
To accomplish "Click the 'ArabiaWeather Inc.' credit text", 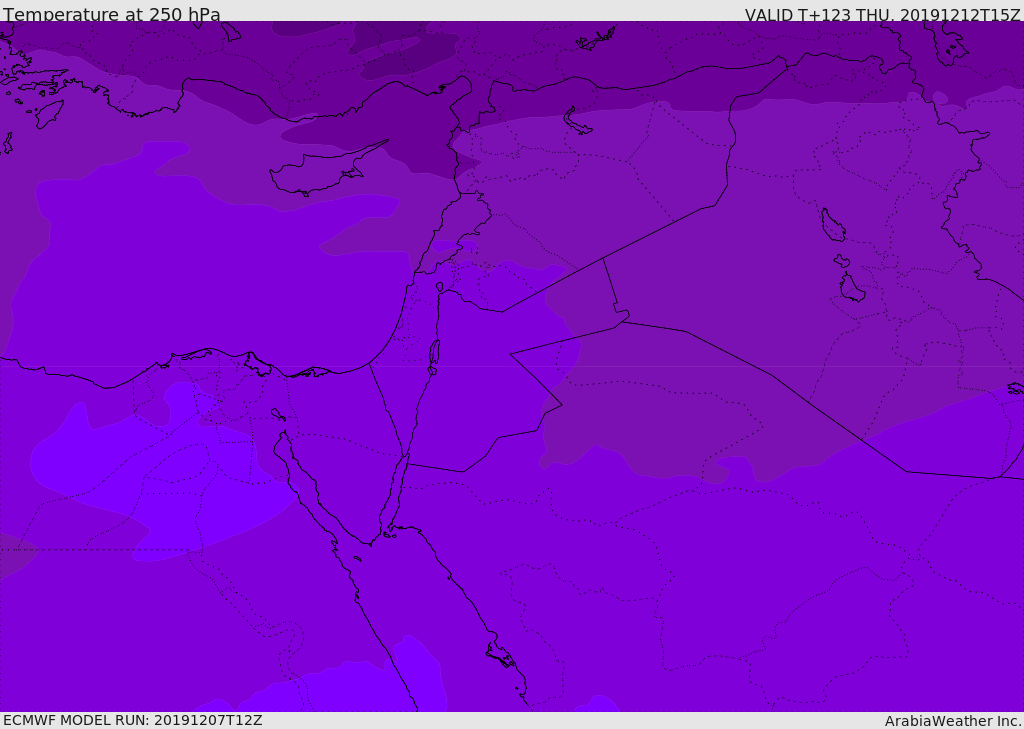I will click(x=953, y=721).
